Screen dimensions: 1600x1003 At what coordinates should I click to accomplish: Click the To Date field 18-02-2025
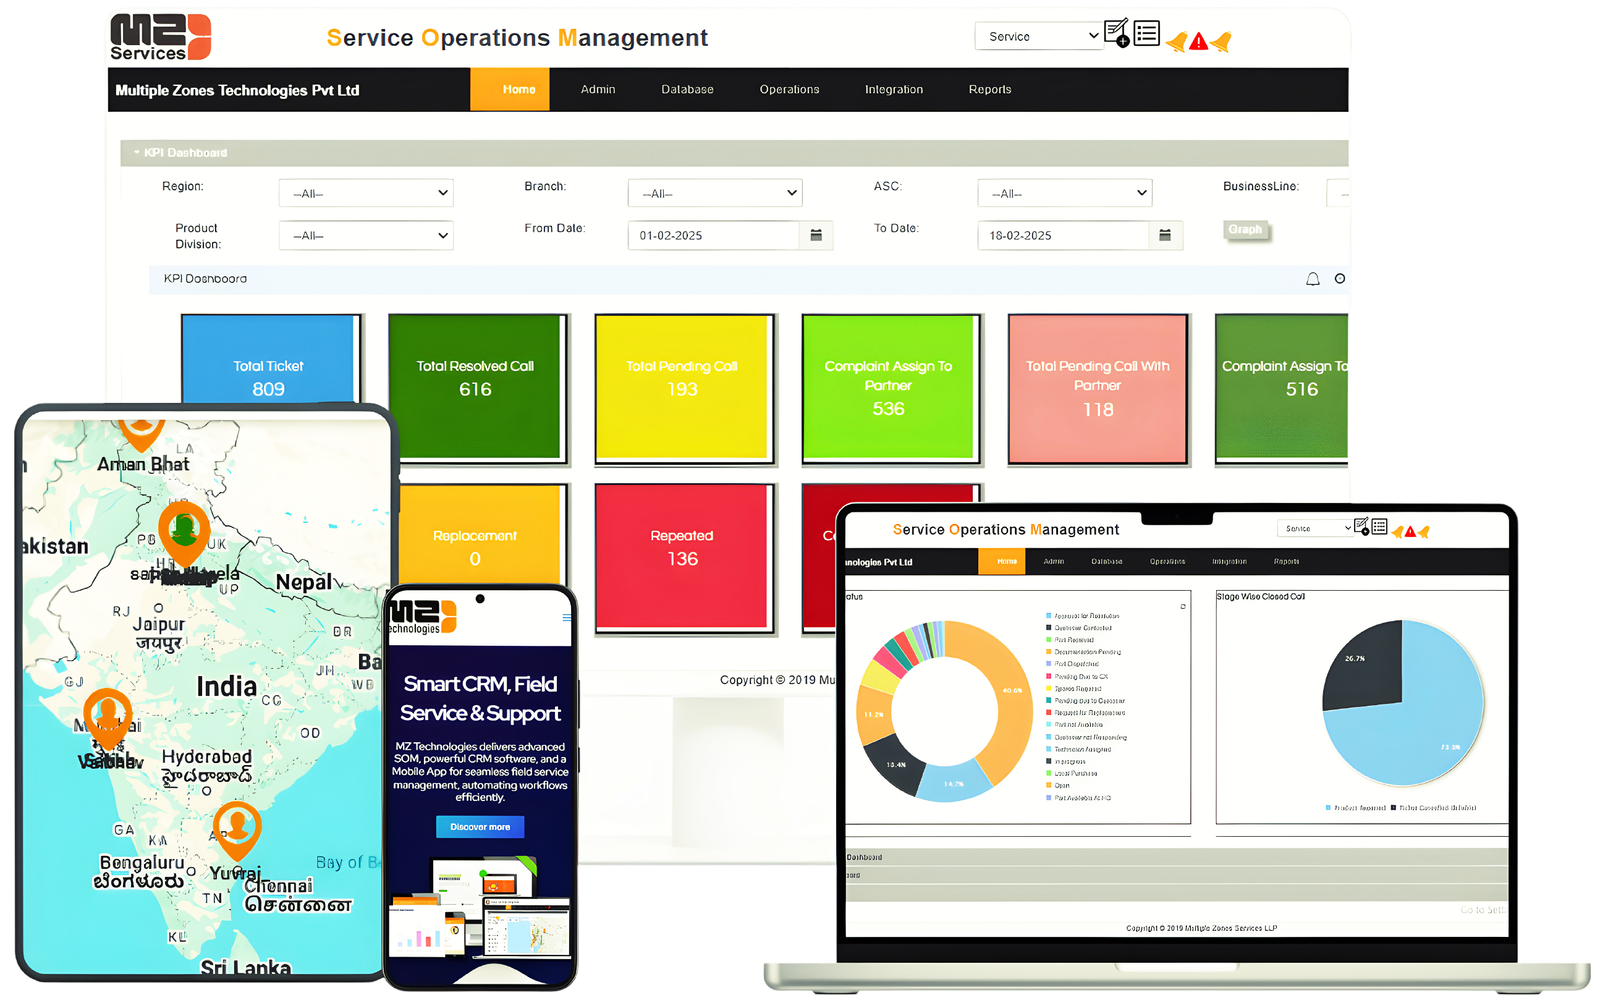point(1063,235)
